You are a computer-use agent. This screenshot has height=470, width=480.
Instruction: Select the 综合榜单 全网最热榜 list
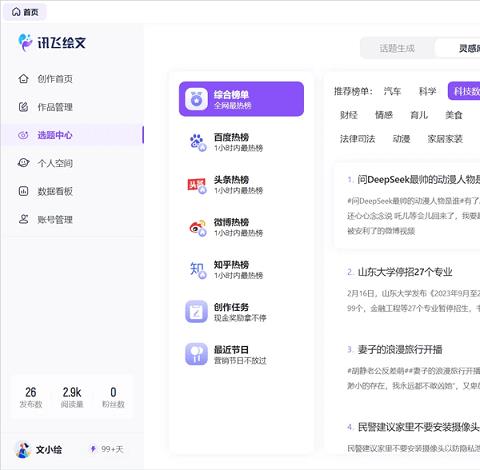coord(241,99)
